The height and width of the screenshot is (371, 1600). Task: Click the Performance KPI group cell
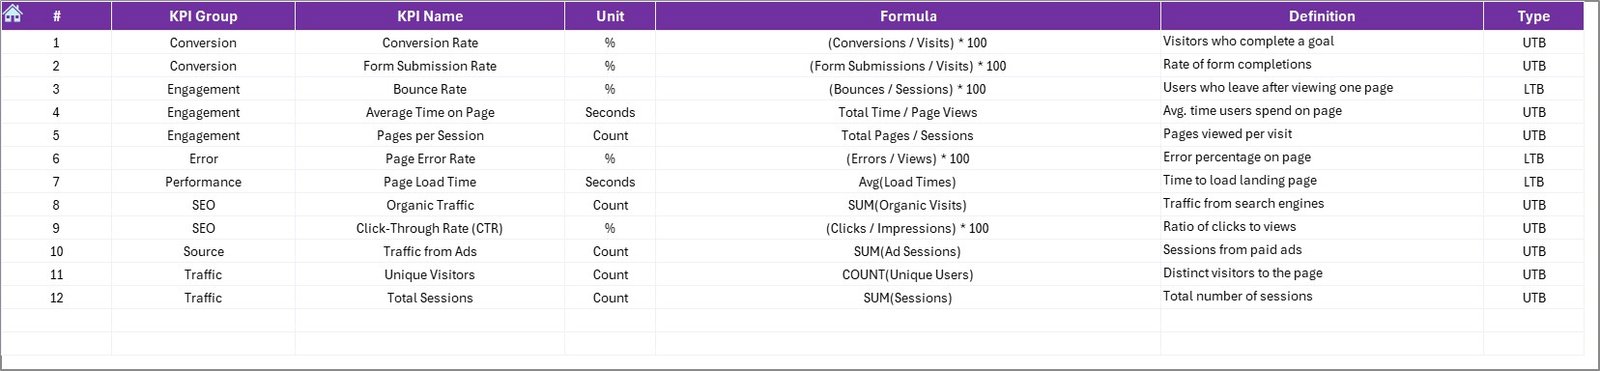(203, 182)
